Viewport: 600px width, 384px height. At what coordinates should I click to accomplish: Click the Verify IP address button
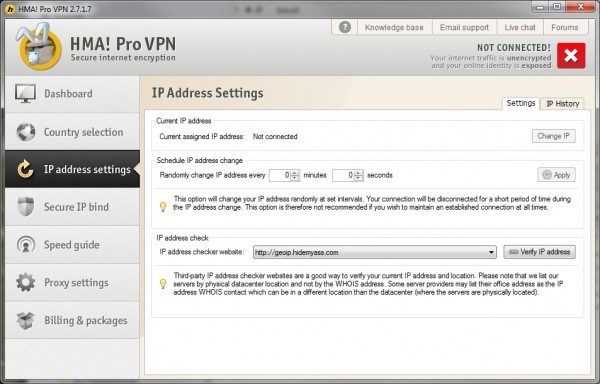pyautogui.click(x=539, y=252)
